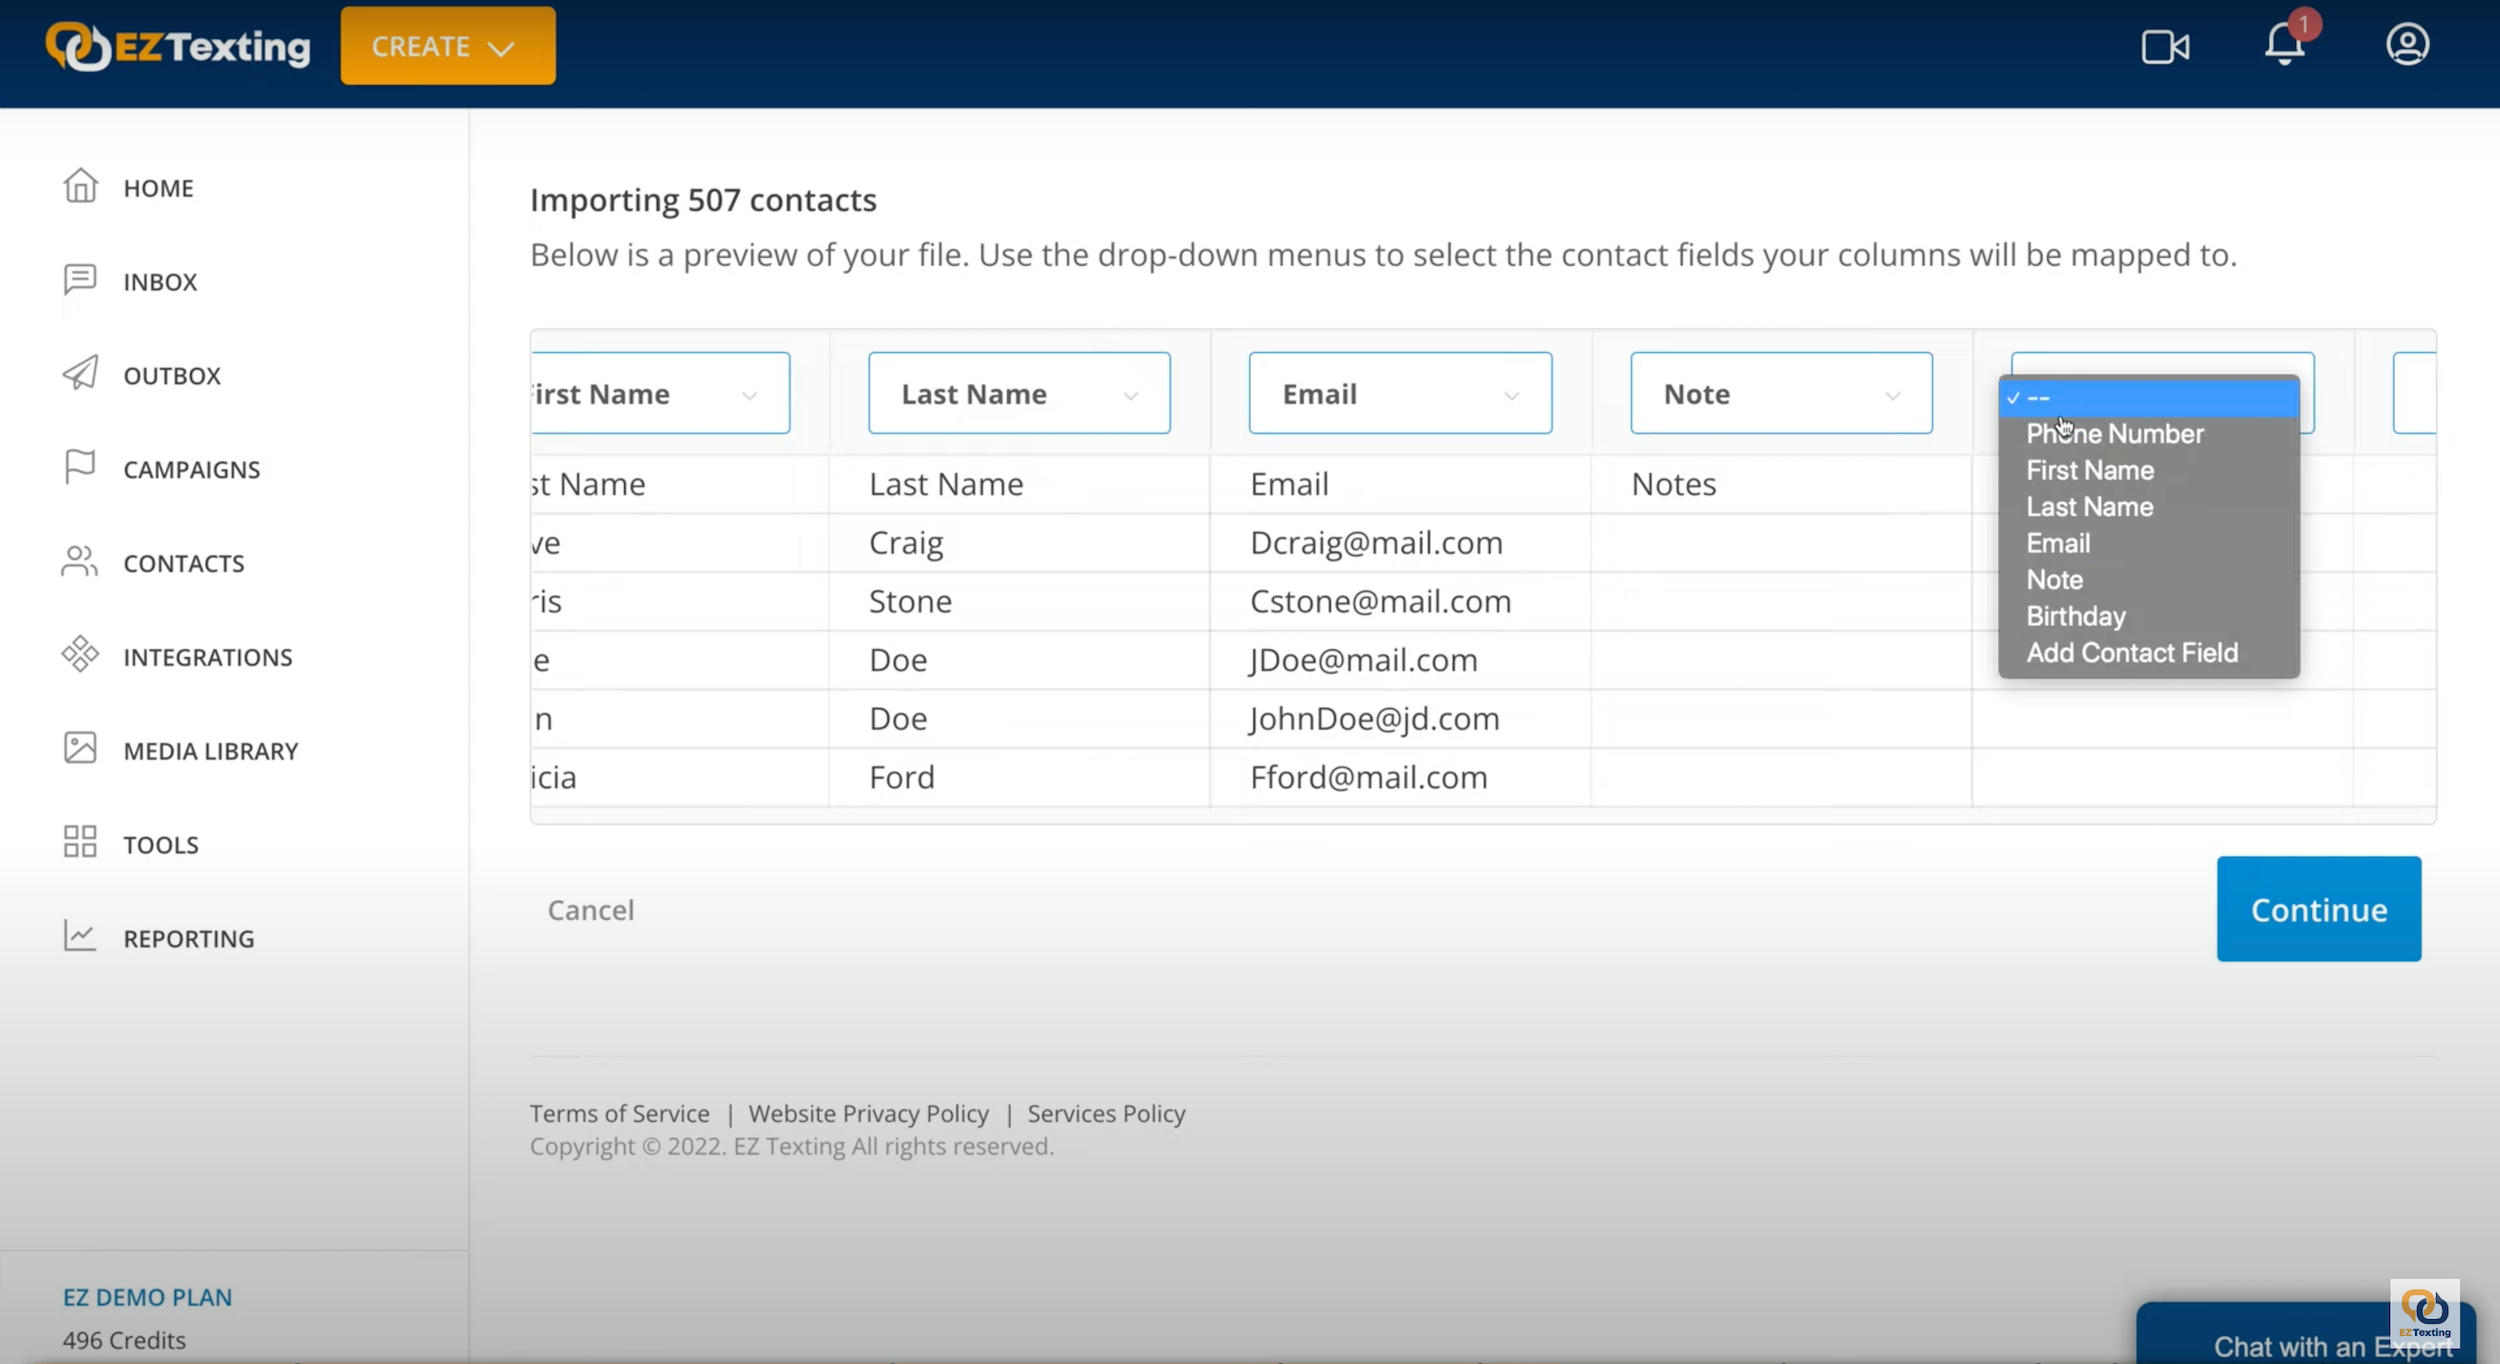The width and height of the screenshot is (2500, 1364).
Task: Click the Cancel button
Action: click(589, 909)
